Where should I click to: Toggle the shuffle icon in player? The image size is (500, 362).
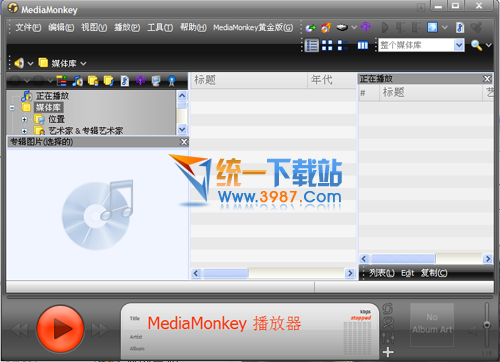click(x=388, y=323)
